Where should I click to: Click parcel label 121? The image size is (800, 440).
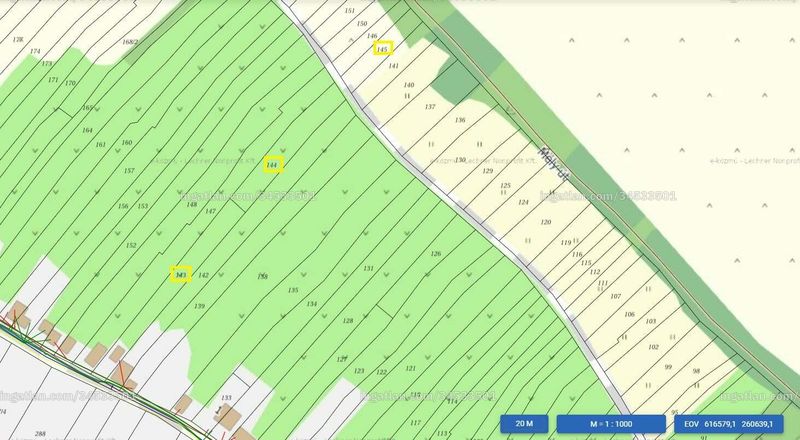[411, 368]
